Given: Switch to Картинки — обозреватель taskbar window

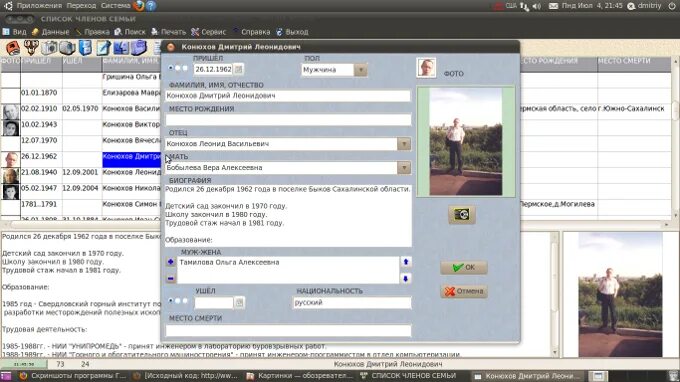Looking at the screenshot, I should click(x=300, y=376).
